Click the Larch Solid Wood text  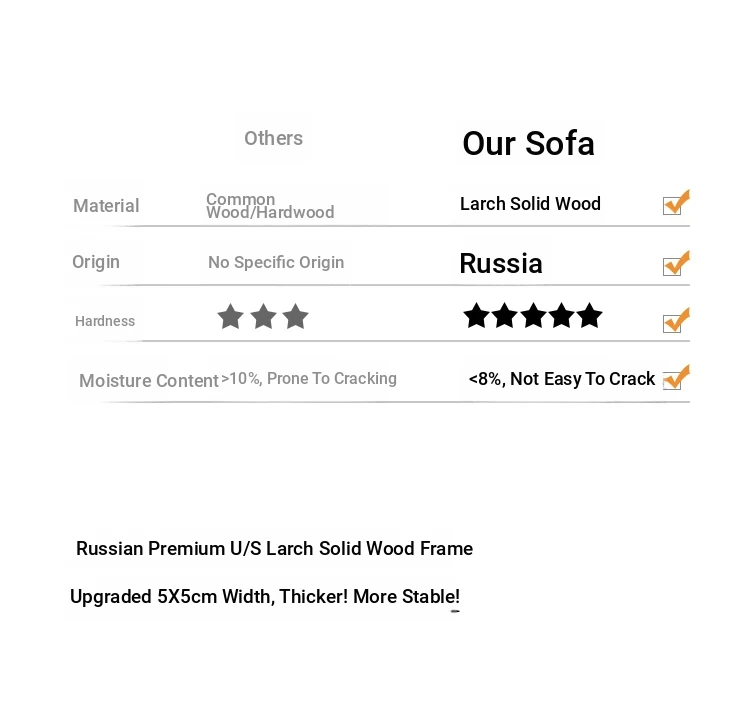(x=530, y=204)
